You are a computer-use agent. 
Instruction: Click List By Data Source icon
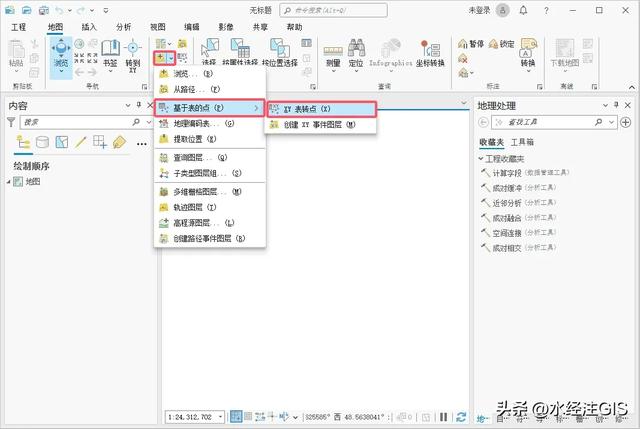[x=42, y=142]
